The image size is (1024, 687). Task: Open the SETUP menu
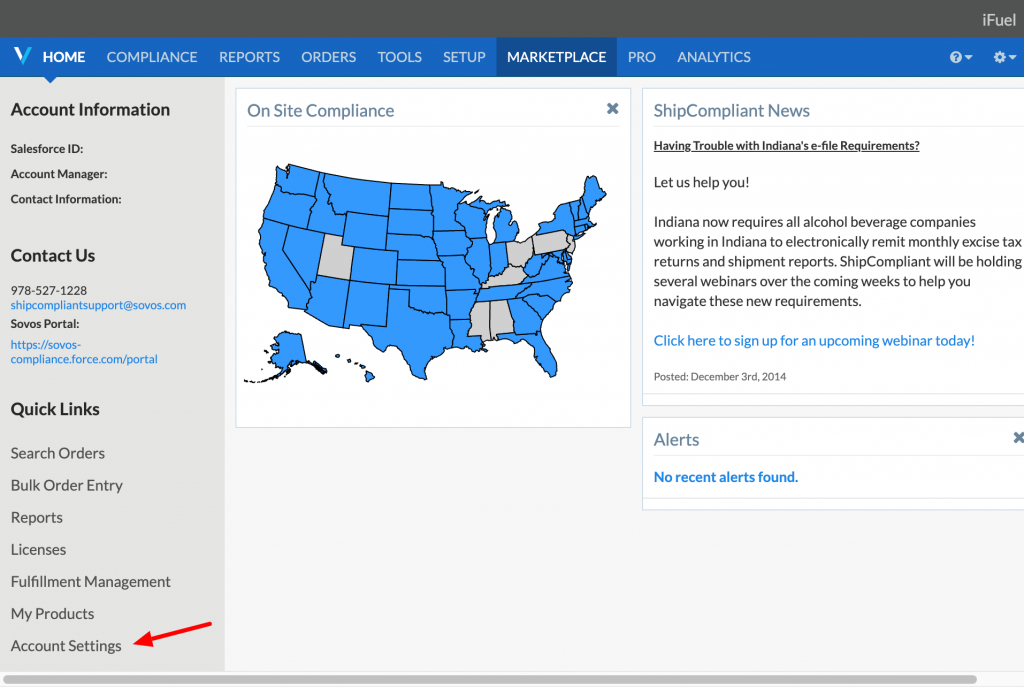[464, 57]
